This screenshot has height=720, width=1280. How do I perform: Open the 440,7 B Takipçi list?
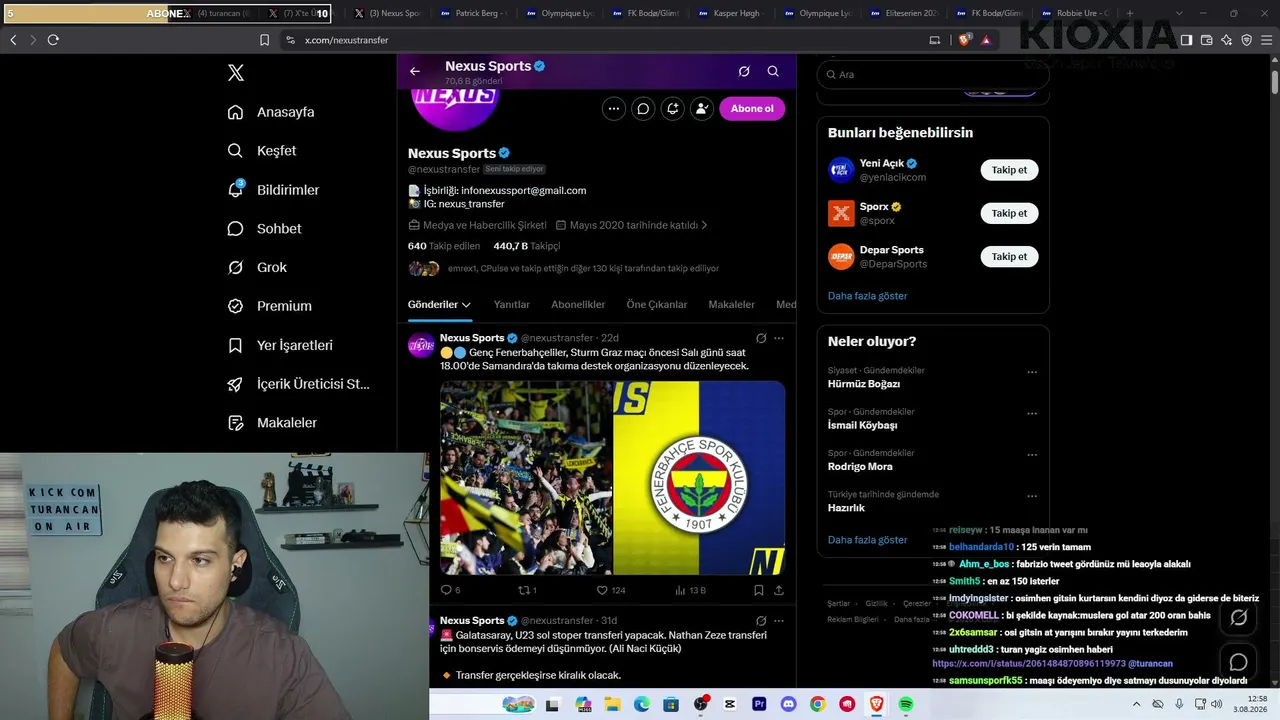click(527, 246)
